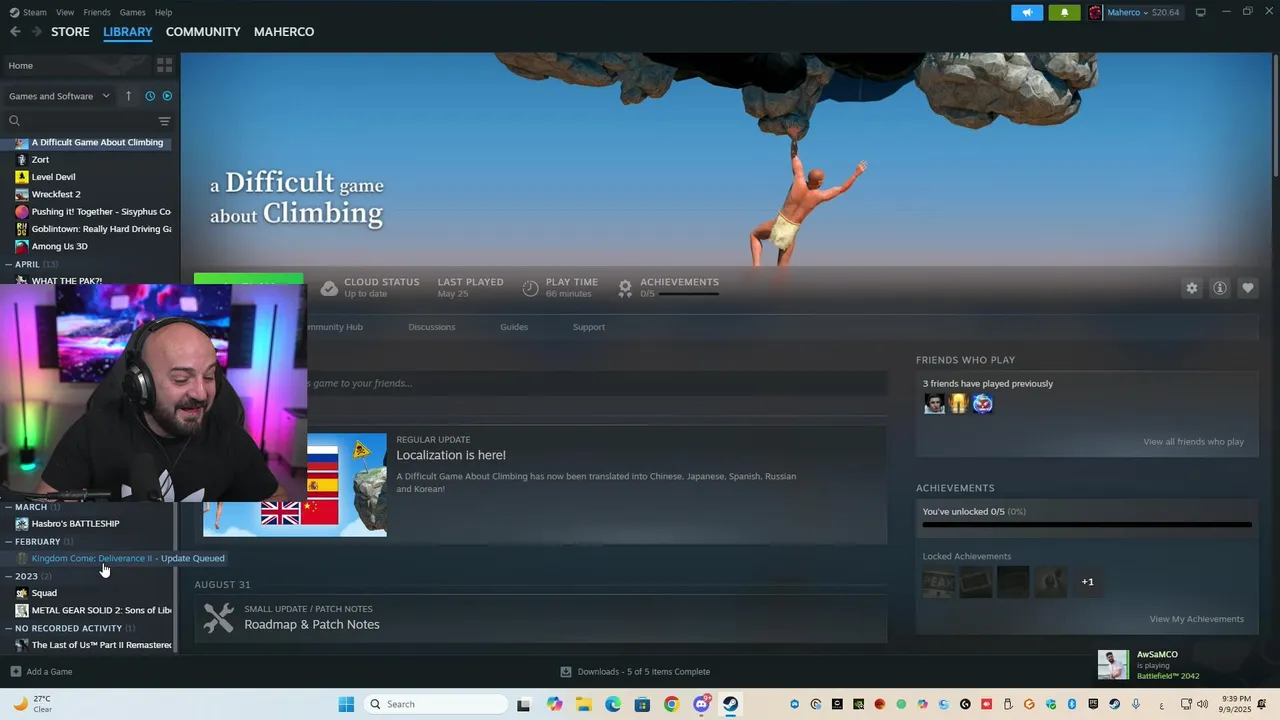Collapse the MARCH group
This screenshot has height=720, width=1280.
(8, 507)
